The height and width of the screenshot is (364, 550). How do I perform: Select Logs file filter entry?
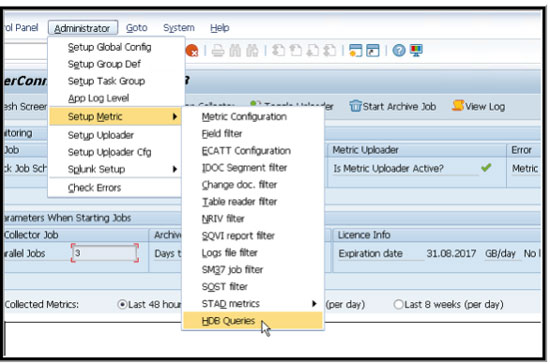click(253, 253)
